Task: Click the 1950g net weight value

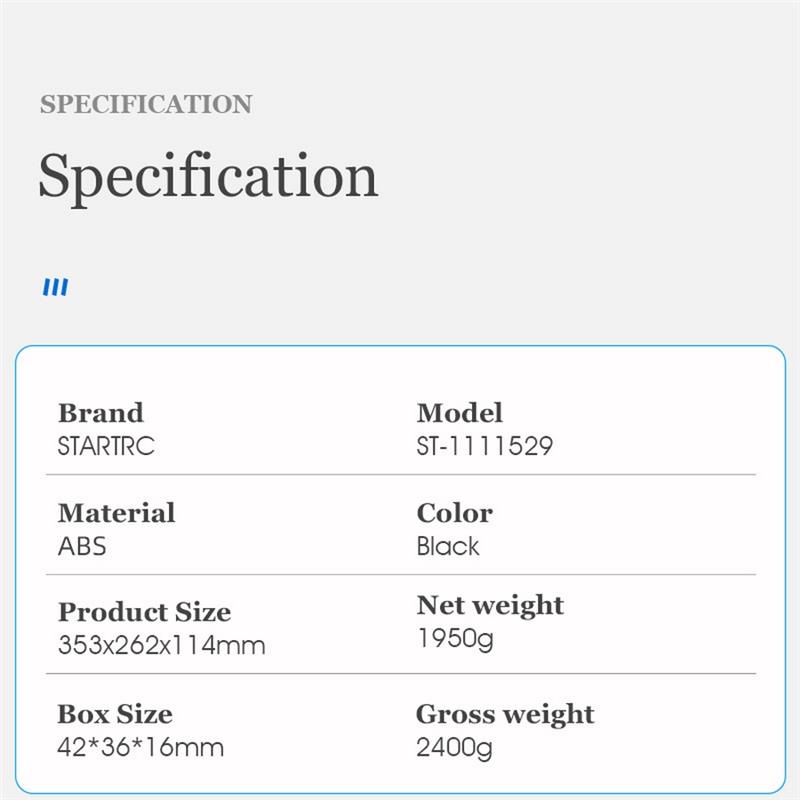Action: click(x=455, y=638)
